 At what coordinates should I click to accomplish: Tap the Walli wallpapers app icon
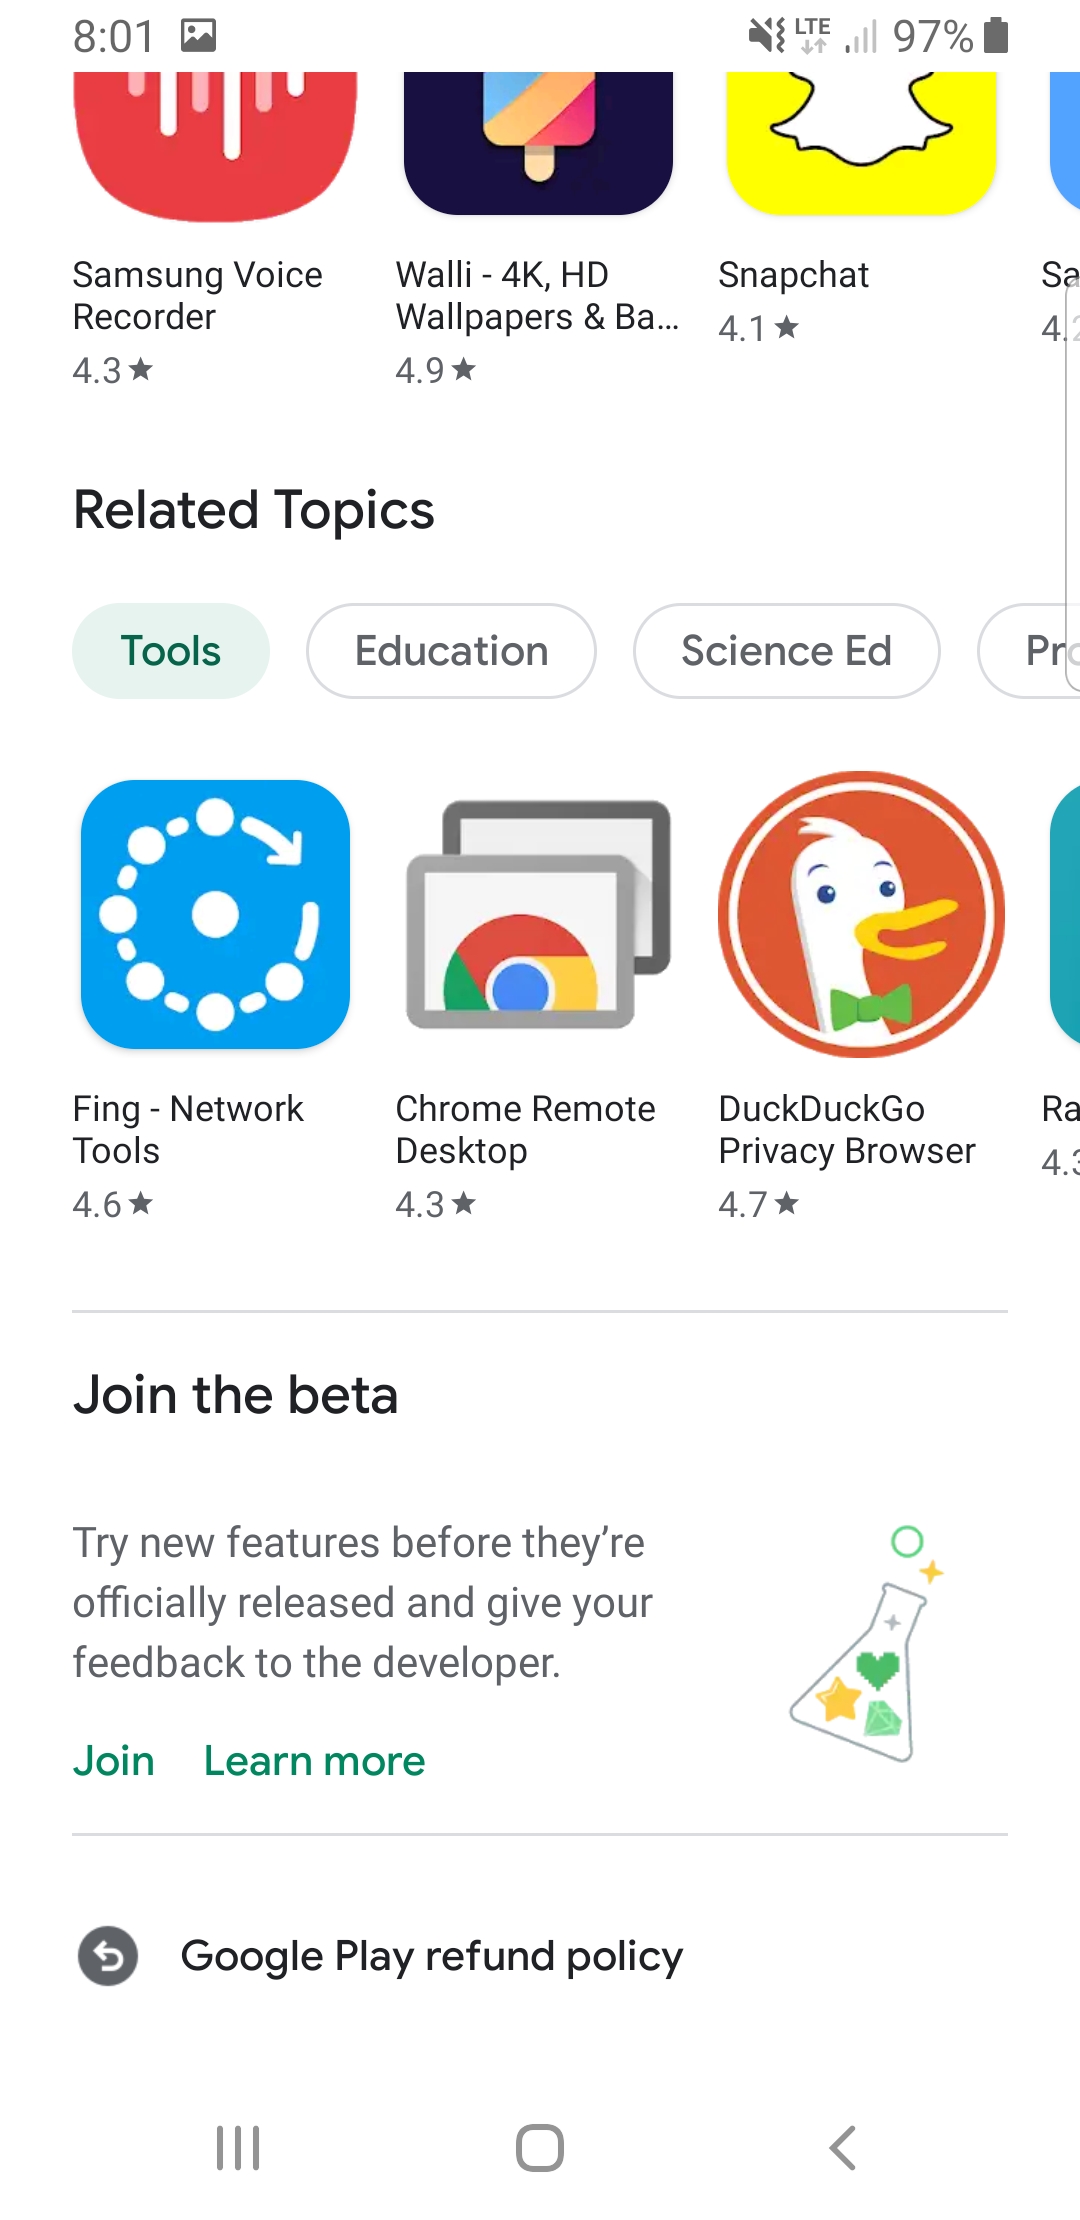(x=538, y=143)
